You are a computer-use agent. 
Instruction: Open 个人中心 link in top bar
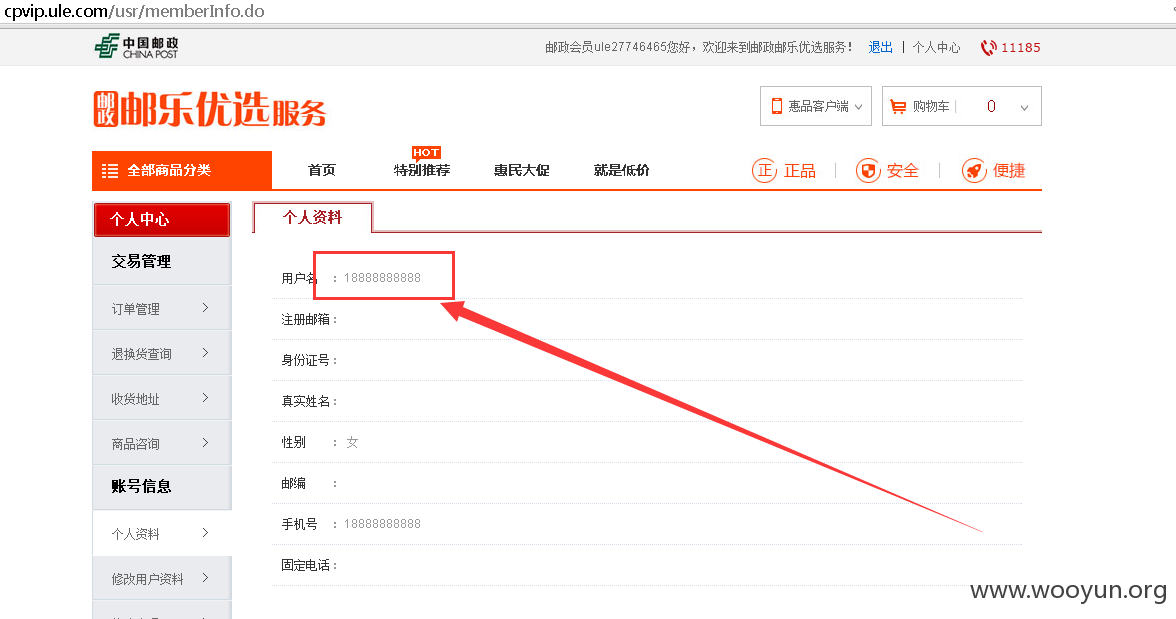(936, 47)
